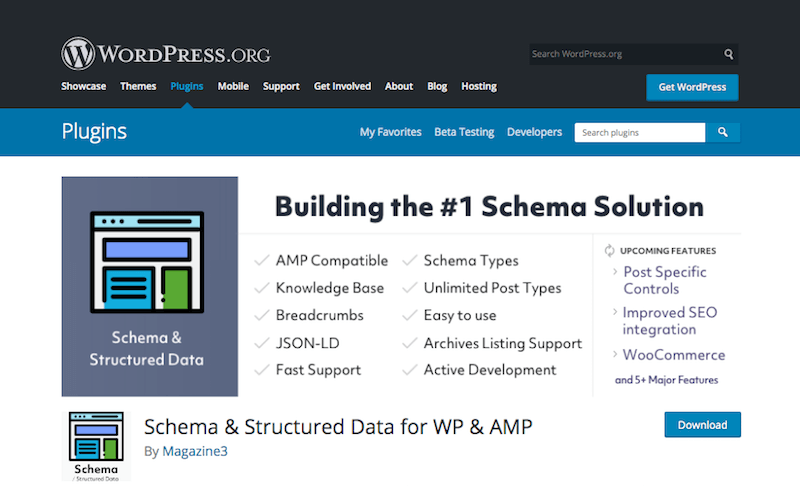800x493 pixels.
Task: Click the WordPress.org search magnifier icon
Action: [x=729, y=54]
